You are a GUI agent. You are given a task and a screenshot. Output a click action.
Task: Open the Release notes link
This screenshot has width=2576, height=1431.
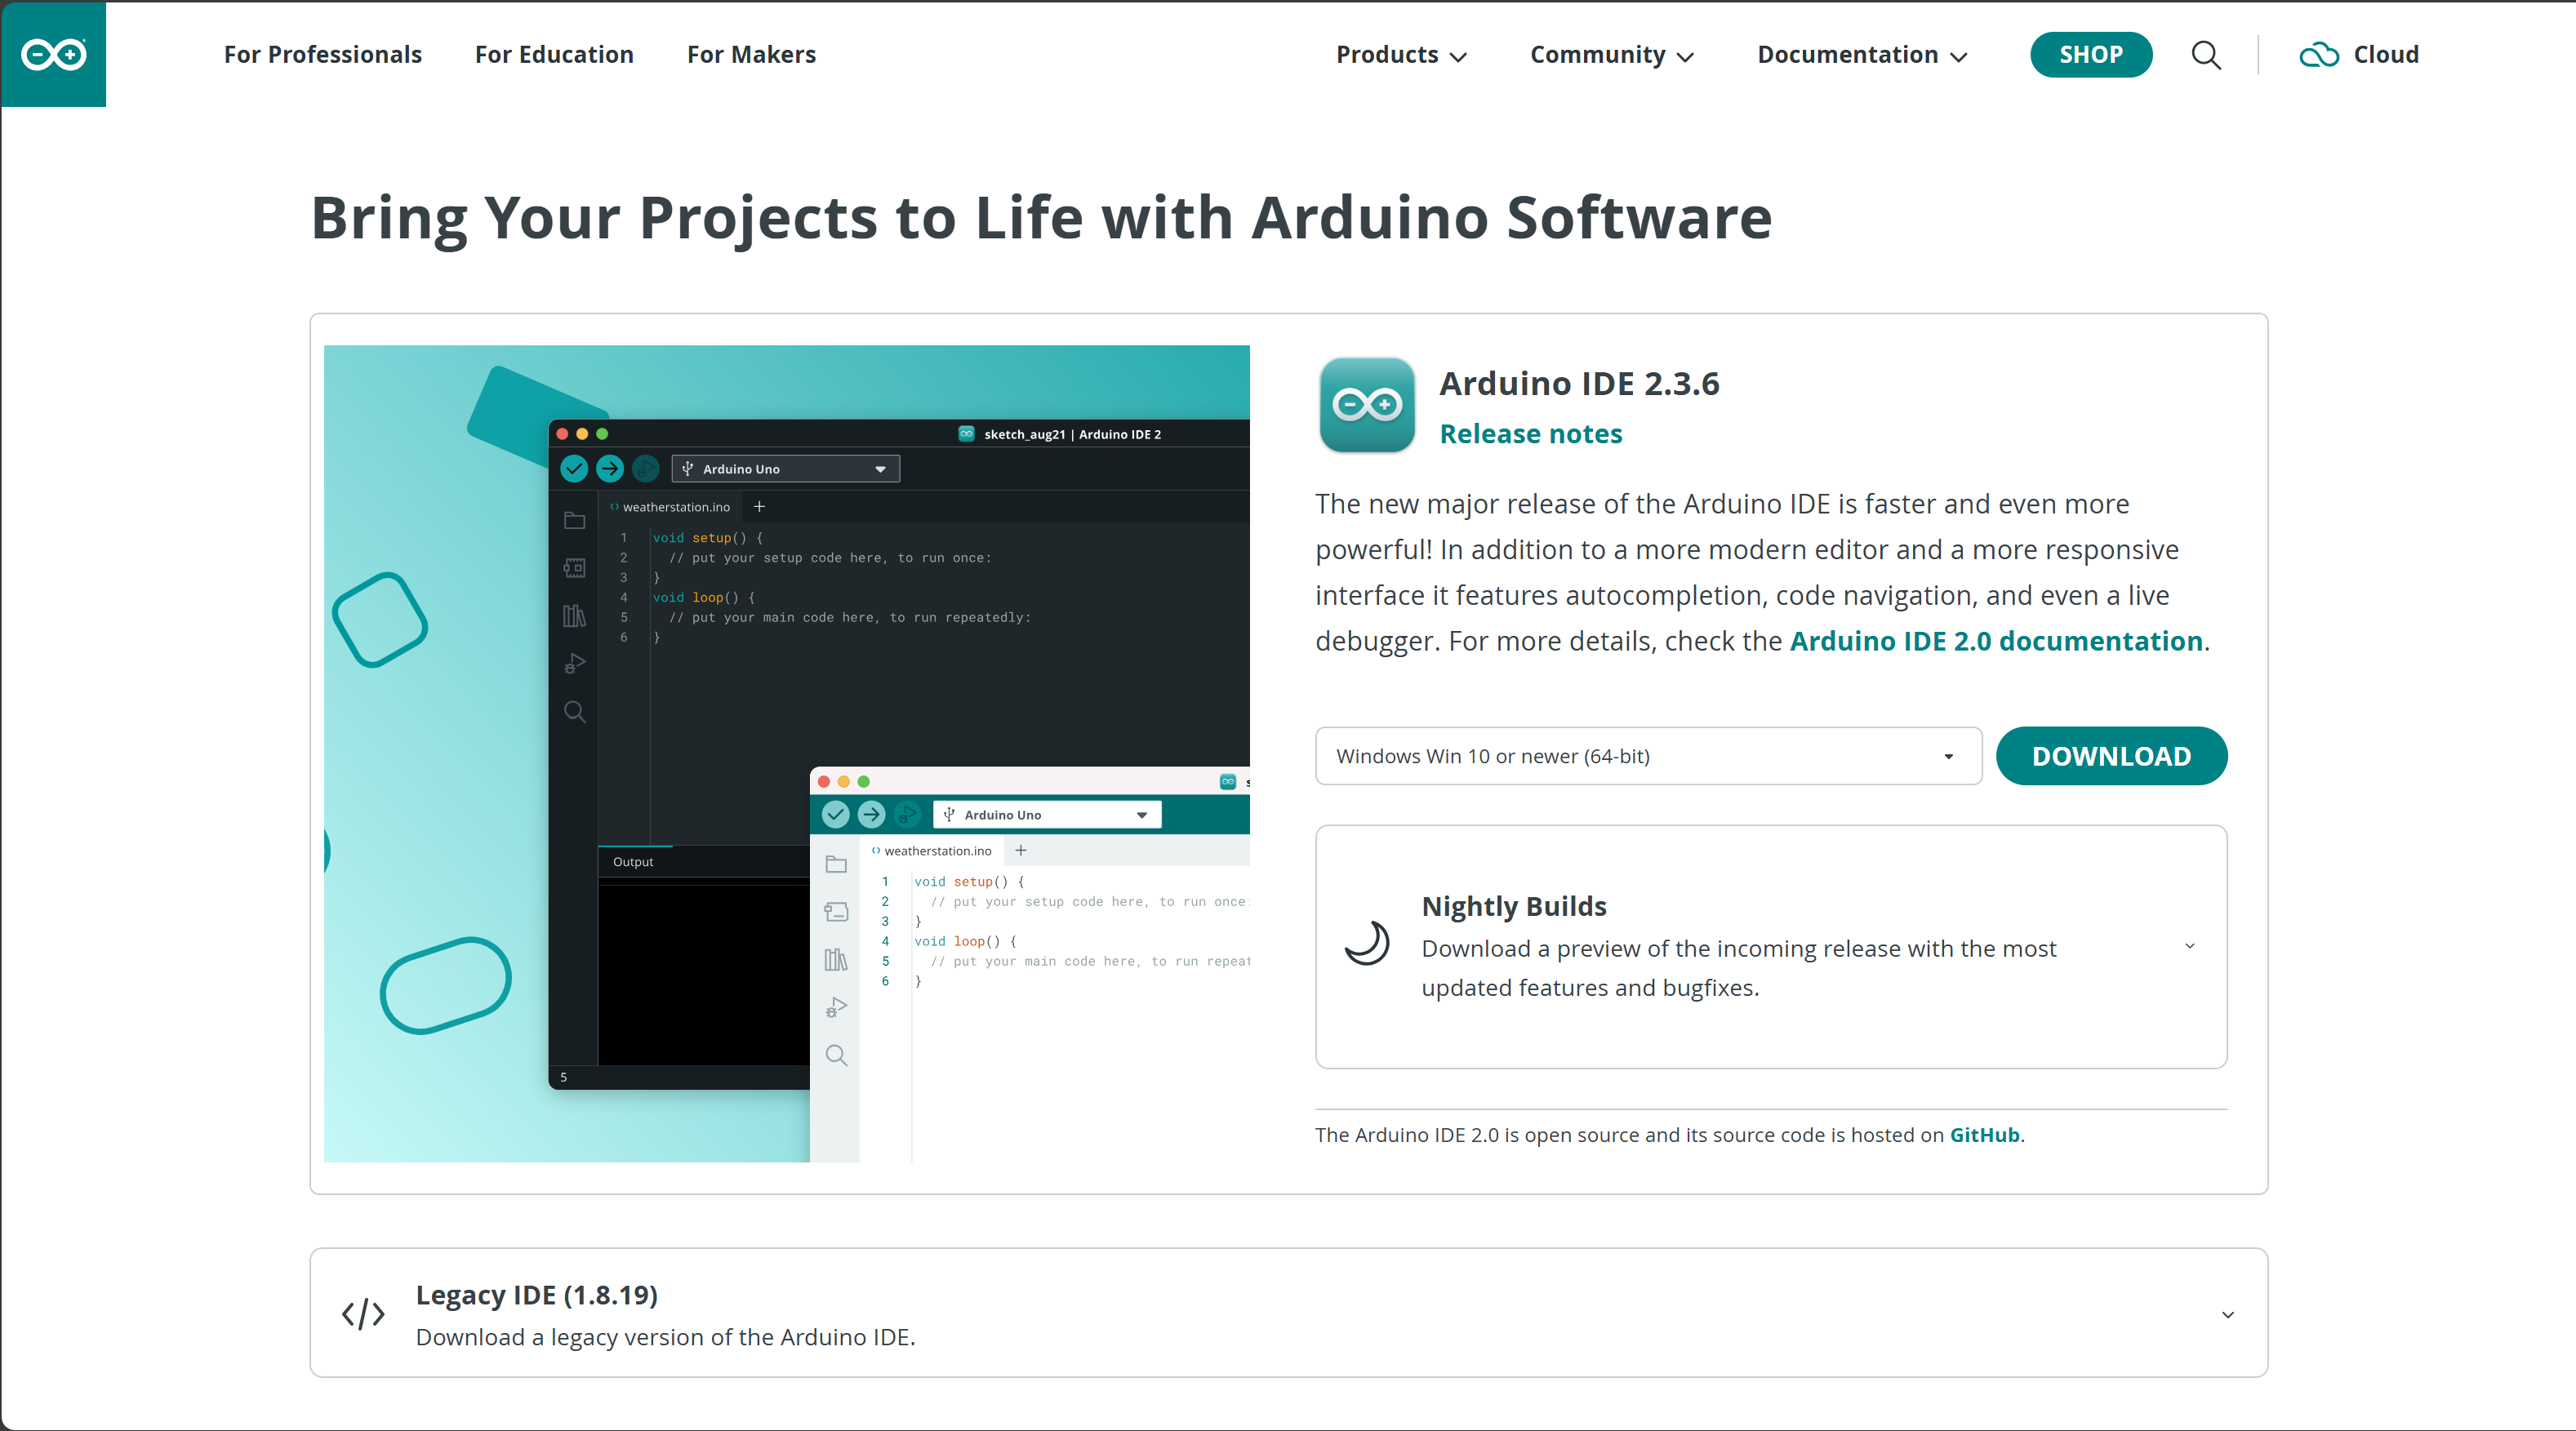click(x=1530, y=434)
